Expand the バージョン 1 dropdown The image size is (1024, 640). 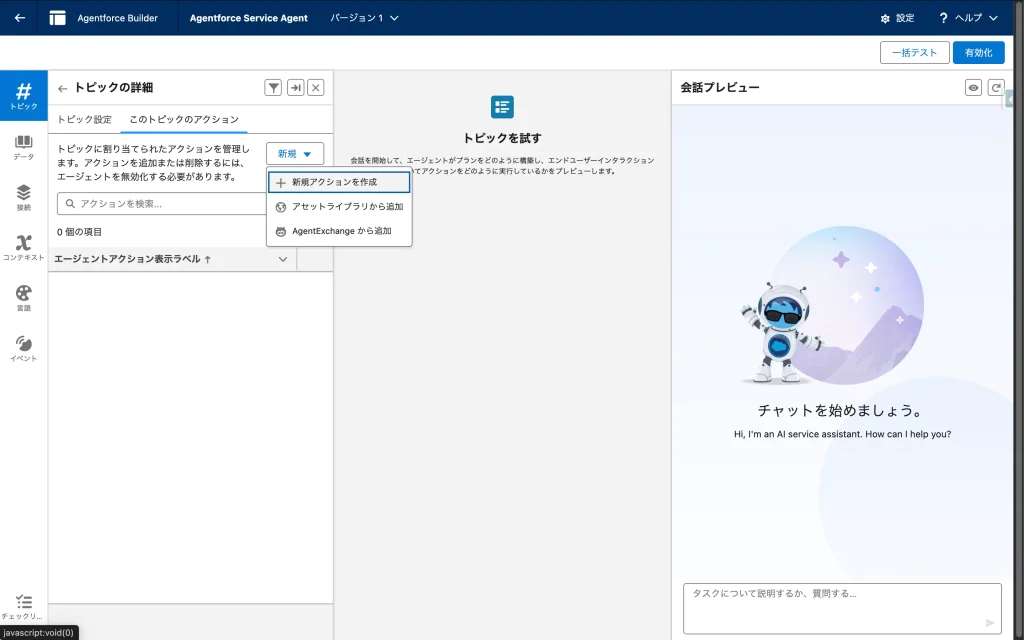click(x=365, y=18)
